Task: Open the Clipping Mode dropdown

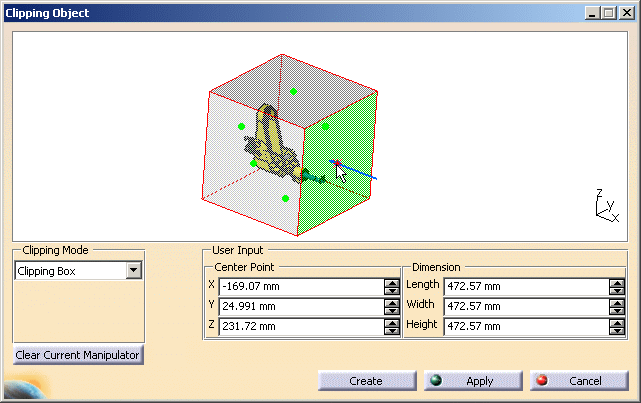Action: pos(133,270)
